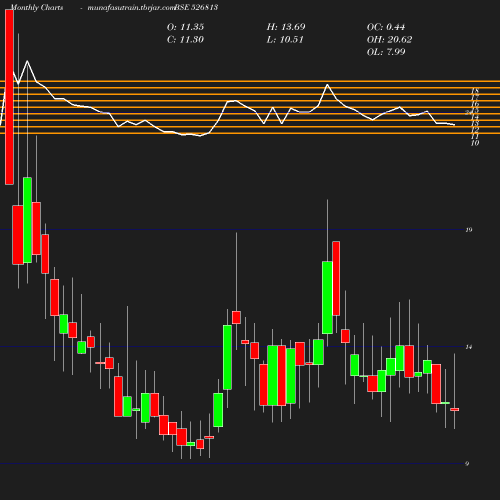500x500 pixels.
Task: Click the "OC: 0.44" value
Action: (386, 27)
